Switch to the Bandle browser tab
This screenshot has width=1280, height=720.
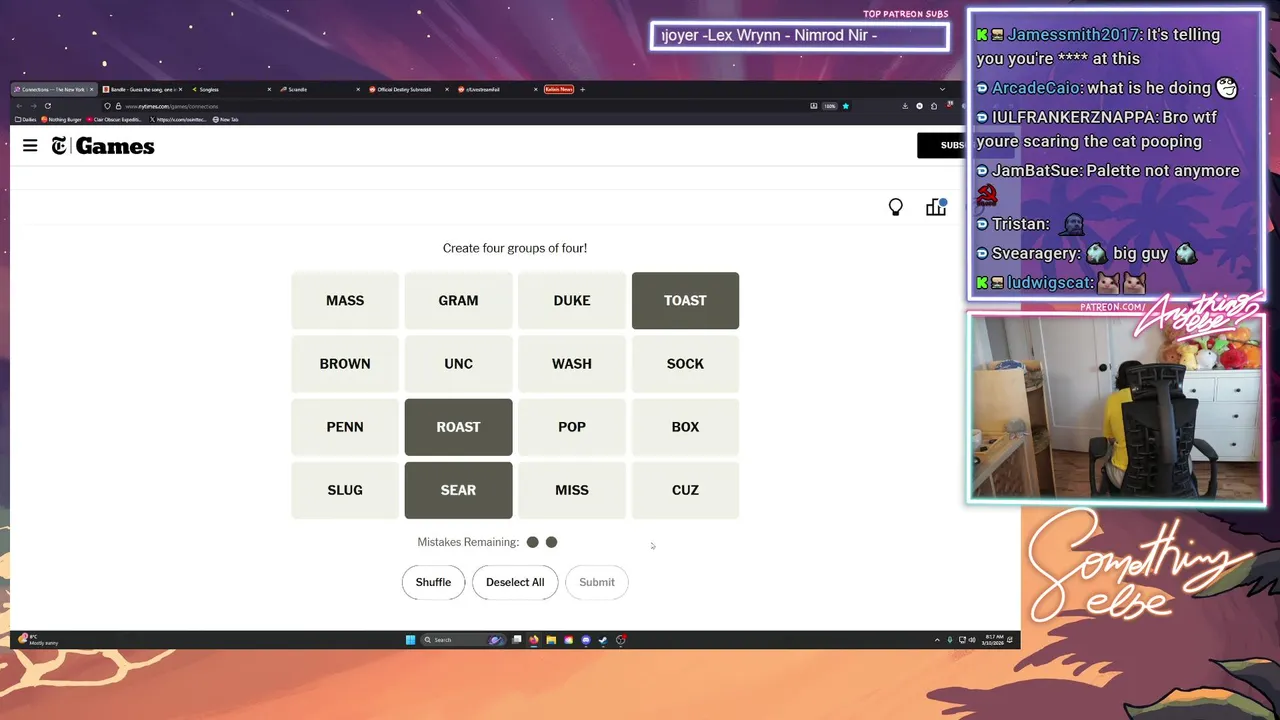point(141,89)
